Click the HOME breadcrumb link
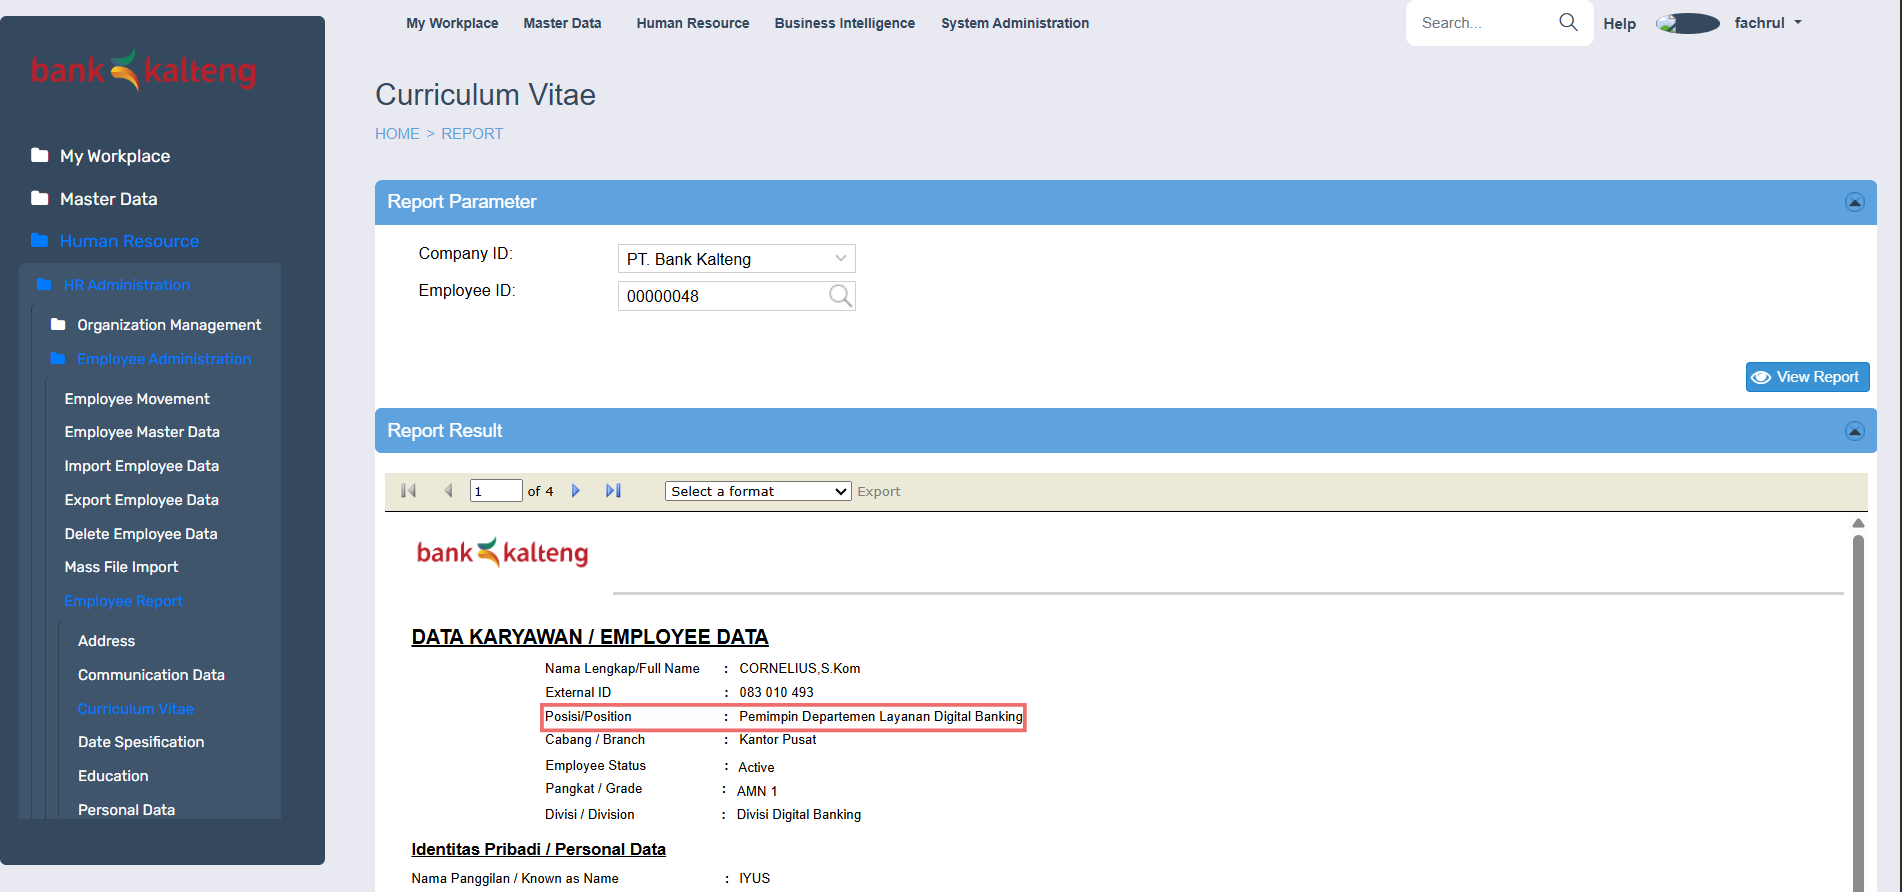 [x=397, y=134]
